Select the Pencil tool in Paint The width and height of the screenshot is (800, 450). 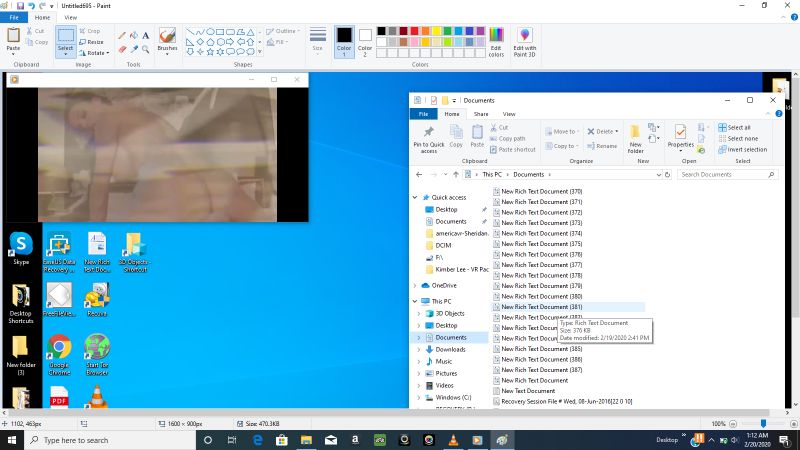click(122, 35)
